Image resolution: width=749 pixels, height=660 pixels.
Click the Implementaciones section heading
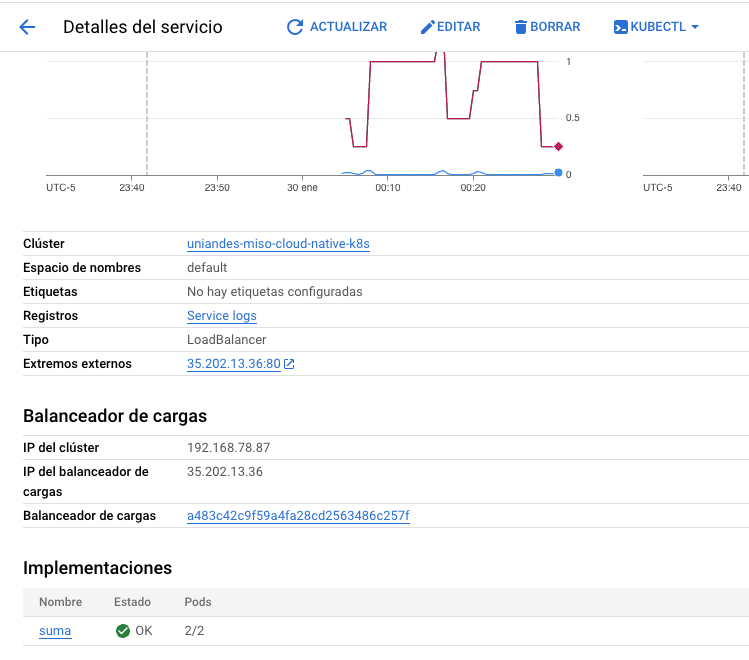pyautogui.click(x=97, y=568)
